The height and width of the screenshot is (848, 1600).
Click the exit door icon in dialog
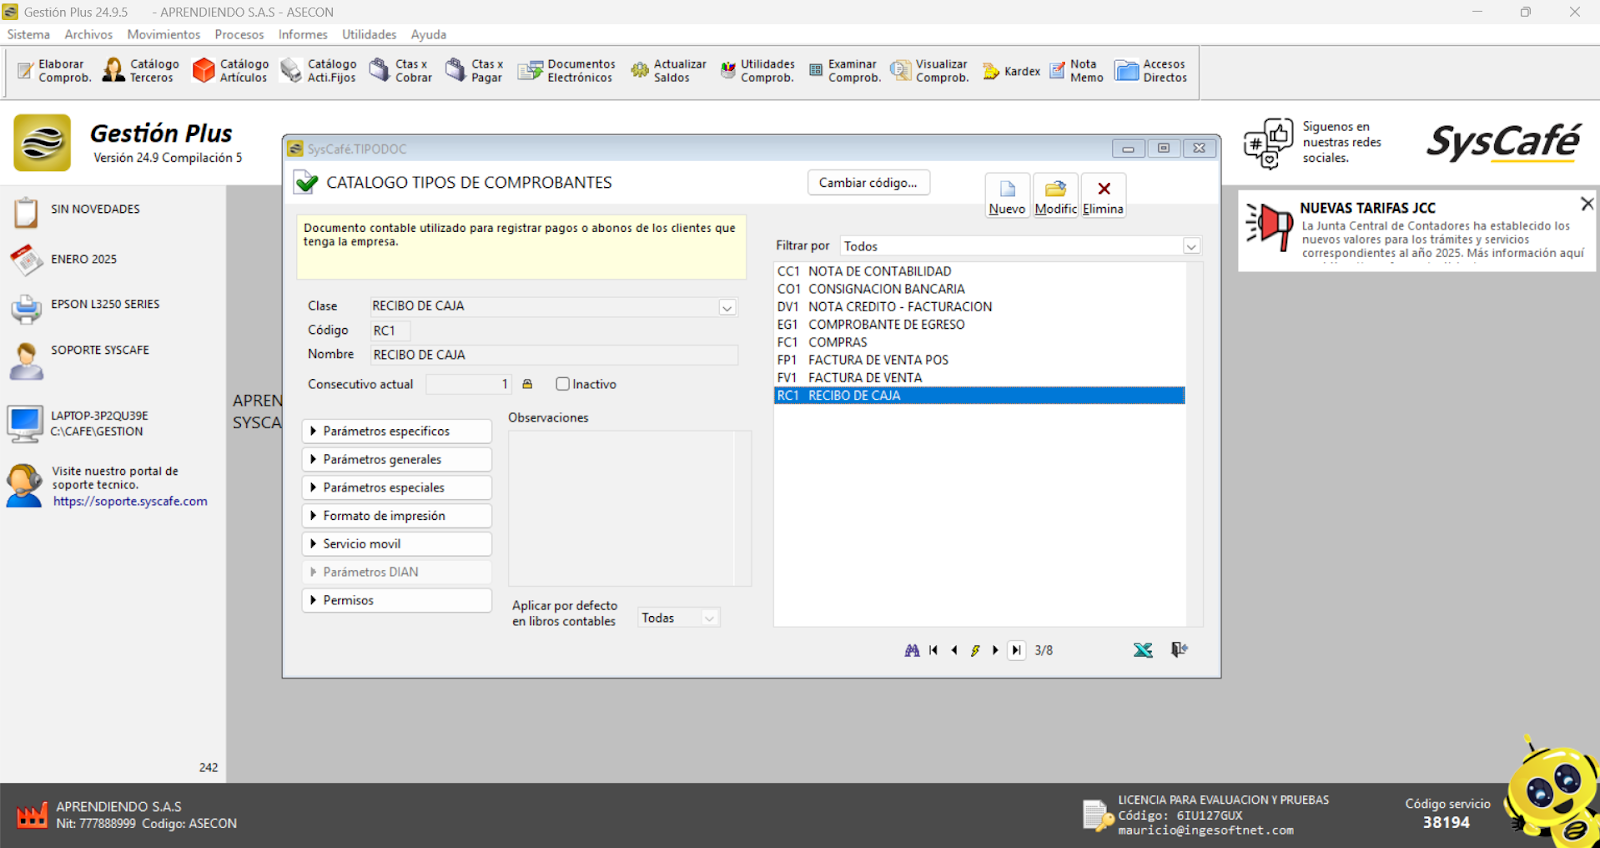point(1179,650)
